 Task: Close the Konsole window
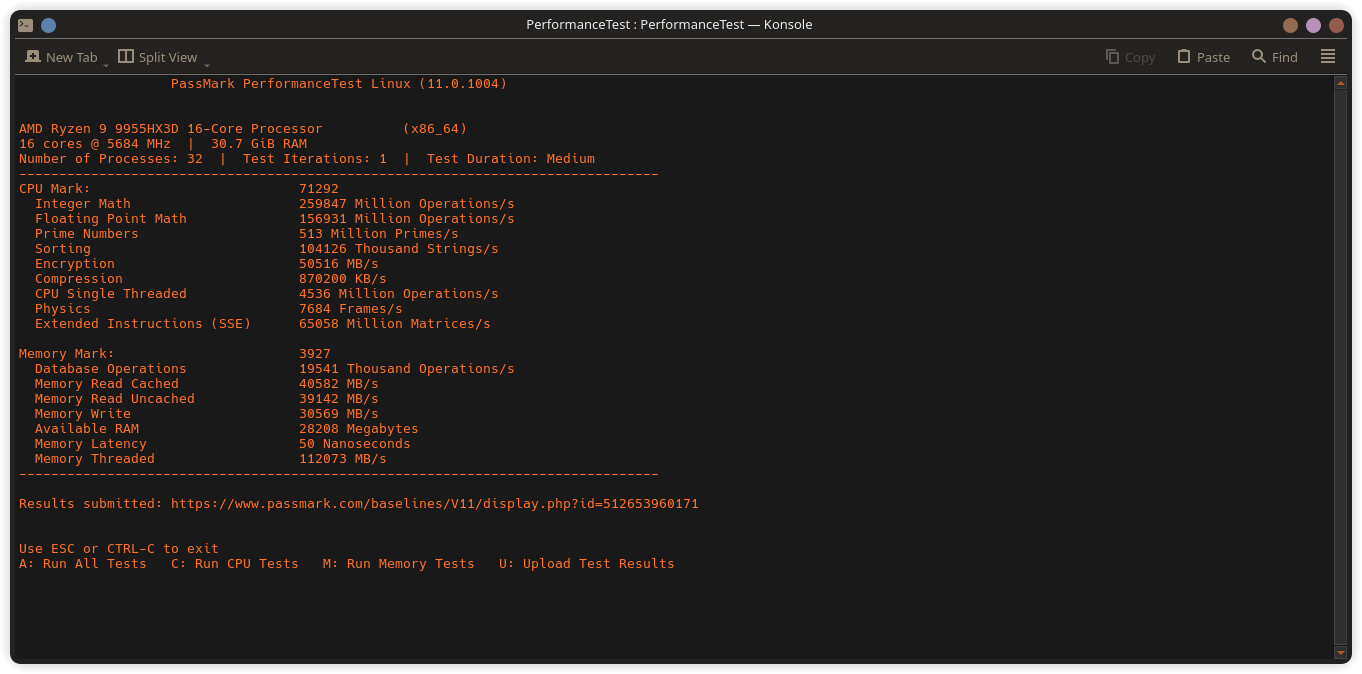(x=1336, y=25)
